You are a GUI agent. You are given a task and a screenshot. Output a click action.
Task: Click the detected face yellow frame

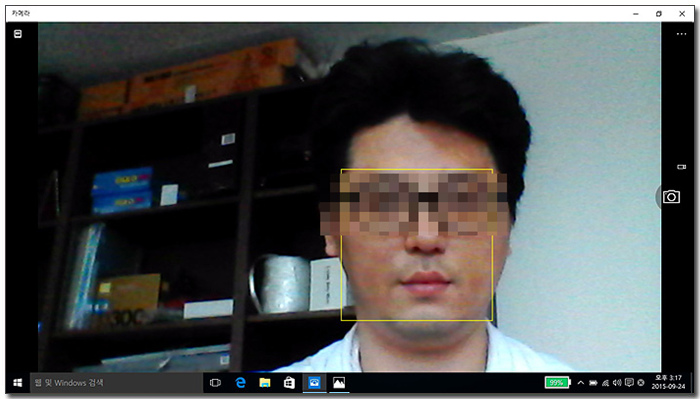click(x=417, y=245)
